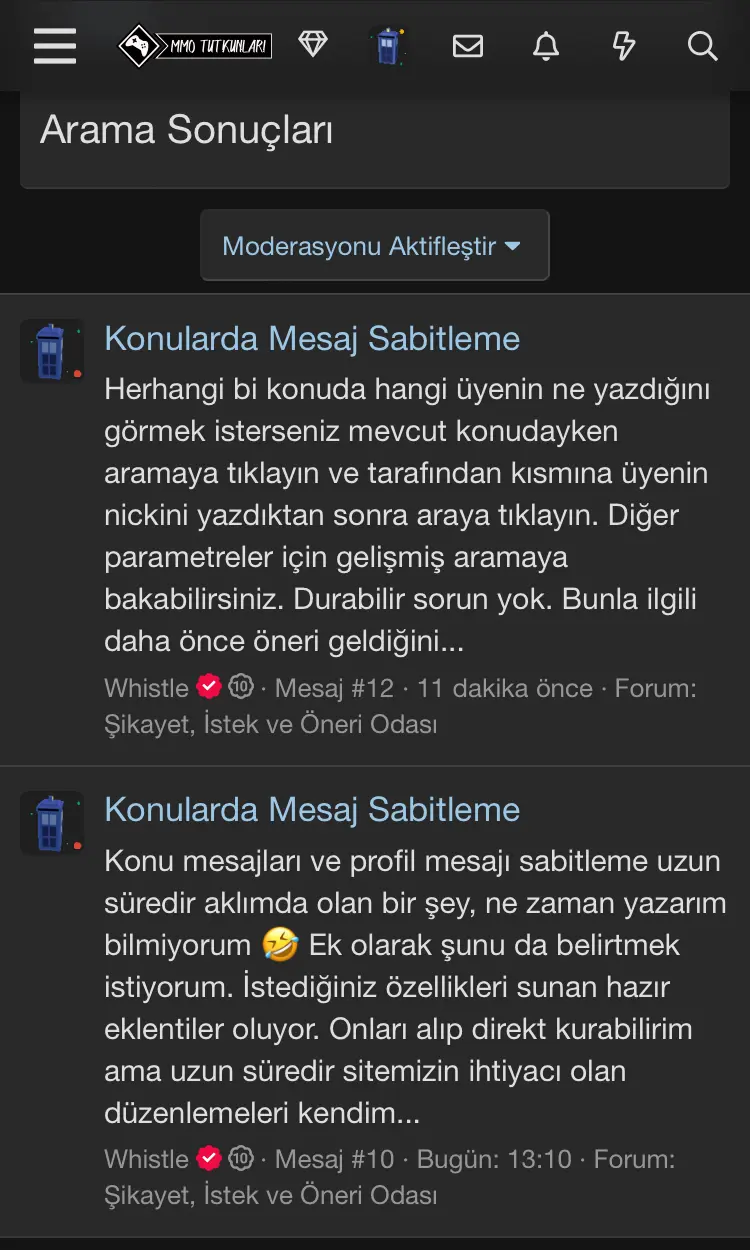Open the notifications bell

(x=546, y=46)
